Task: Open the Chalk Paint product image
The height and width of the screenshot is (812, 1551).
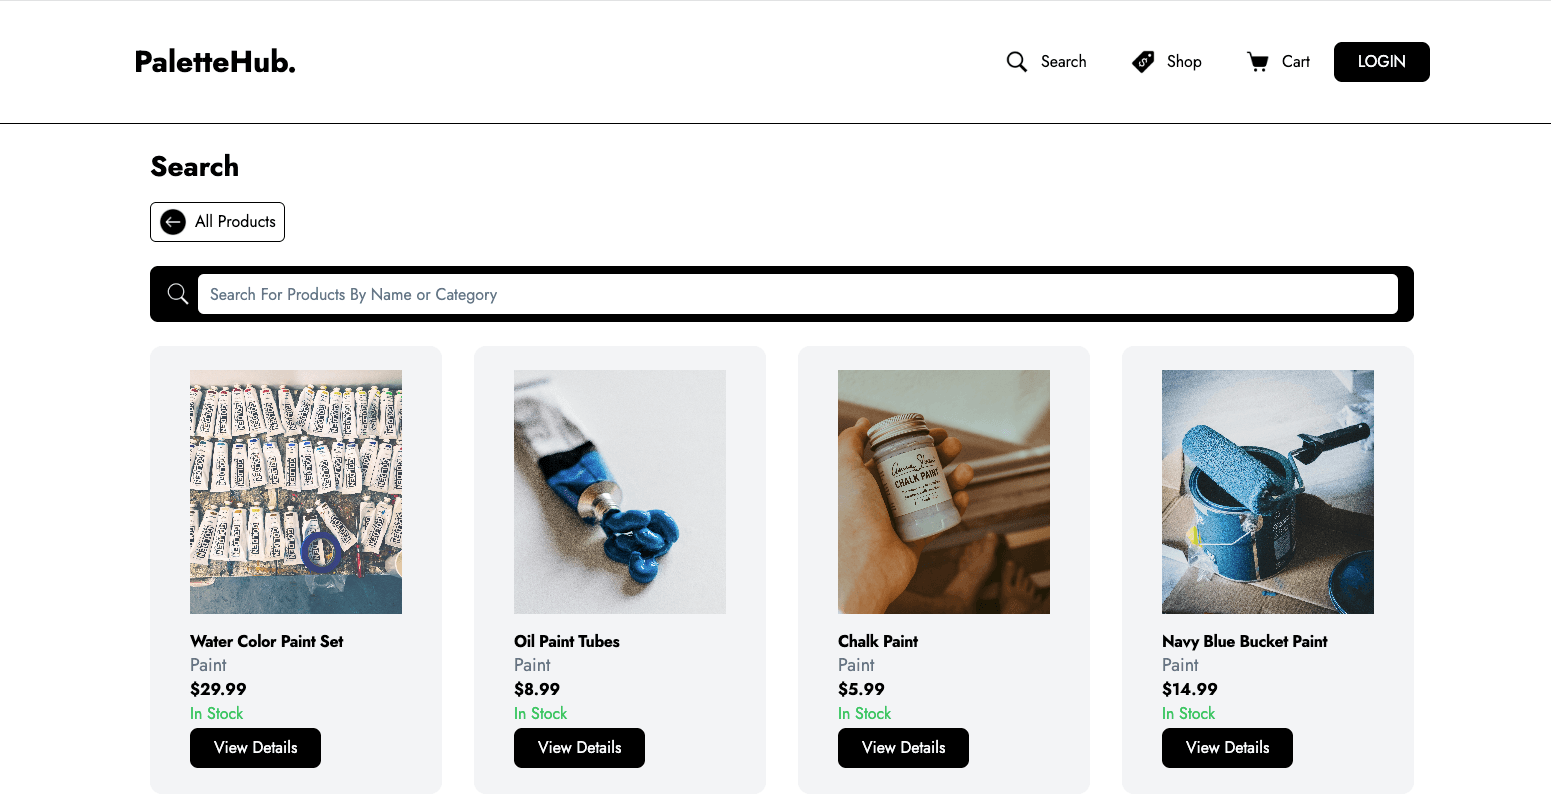Action: (944, 492)
